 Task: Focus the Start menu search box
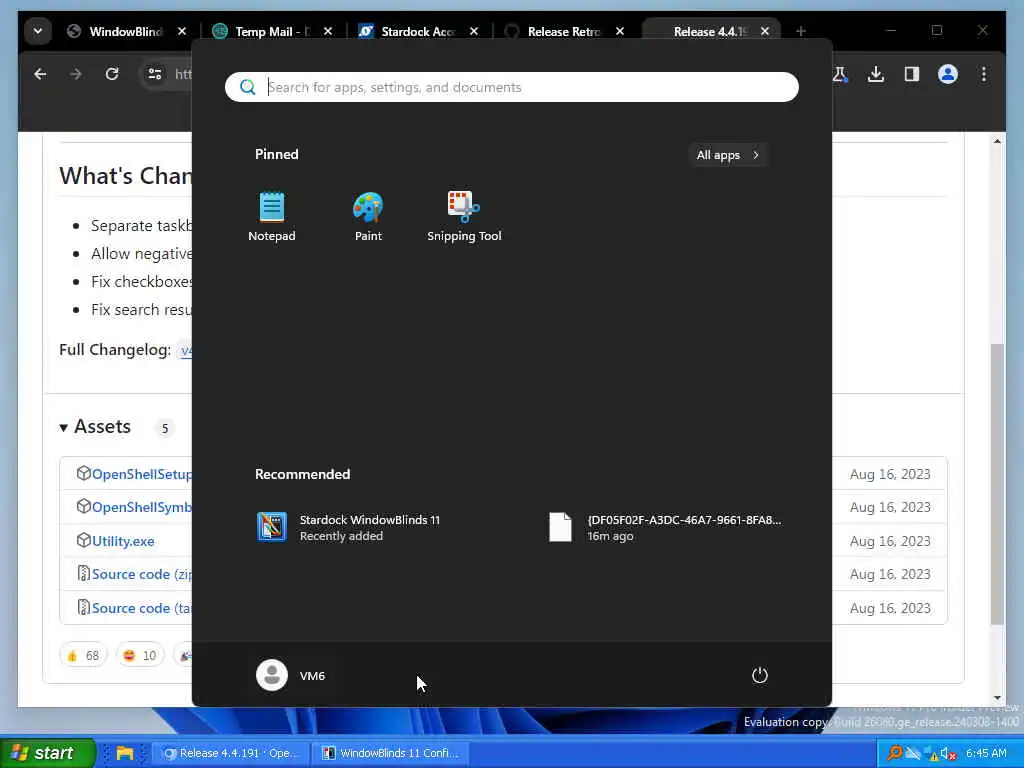[511, 87]
